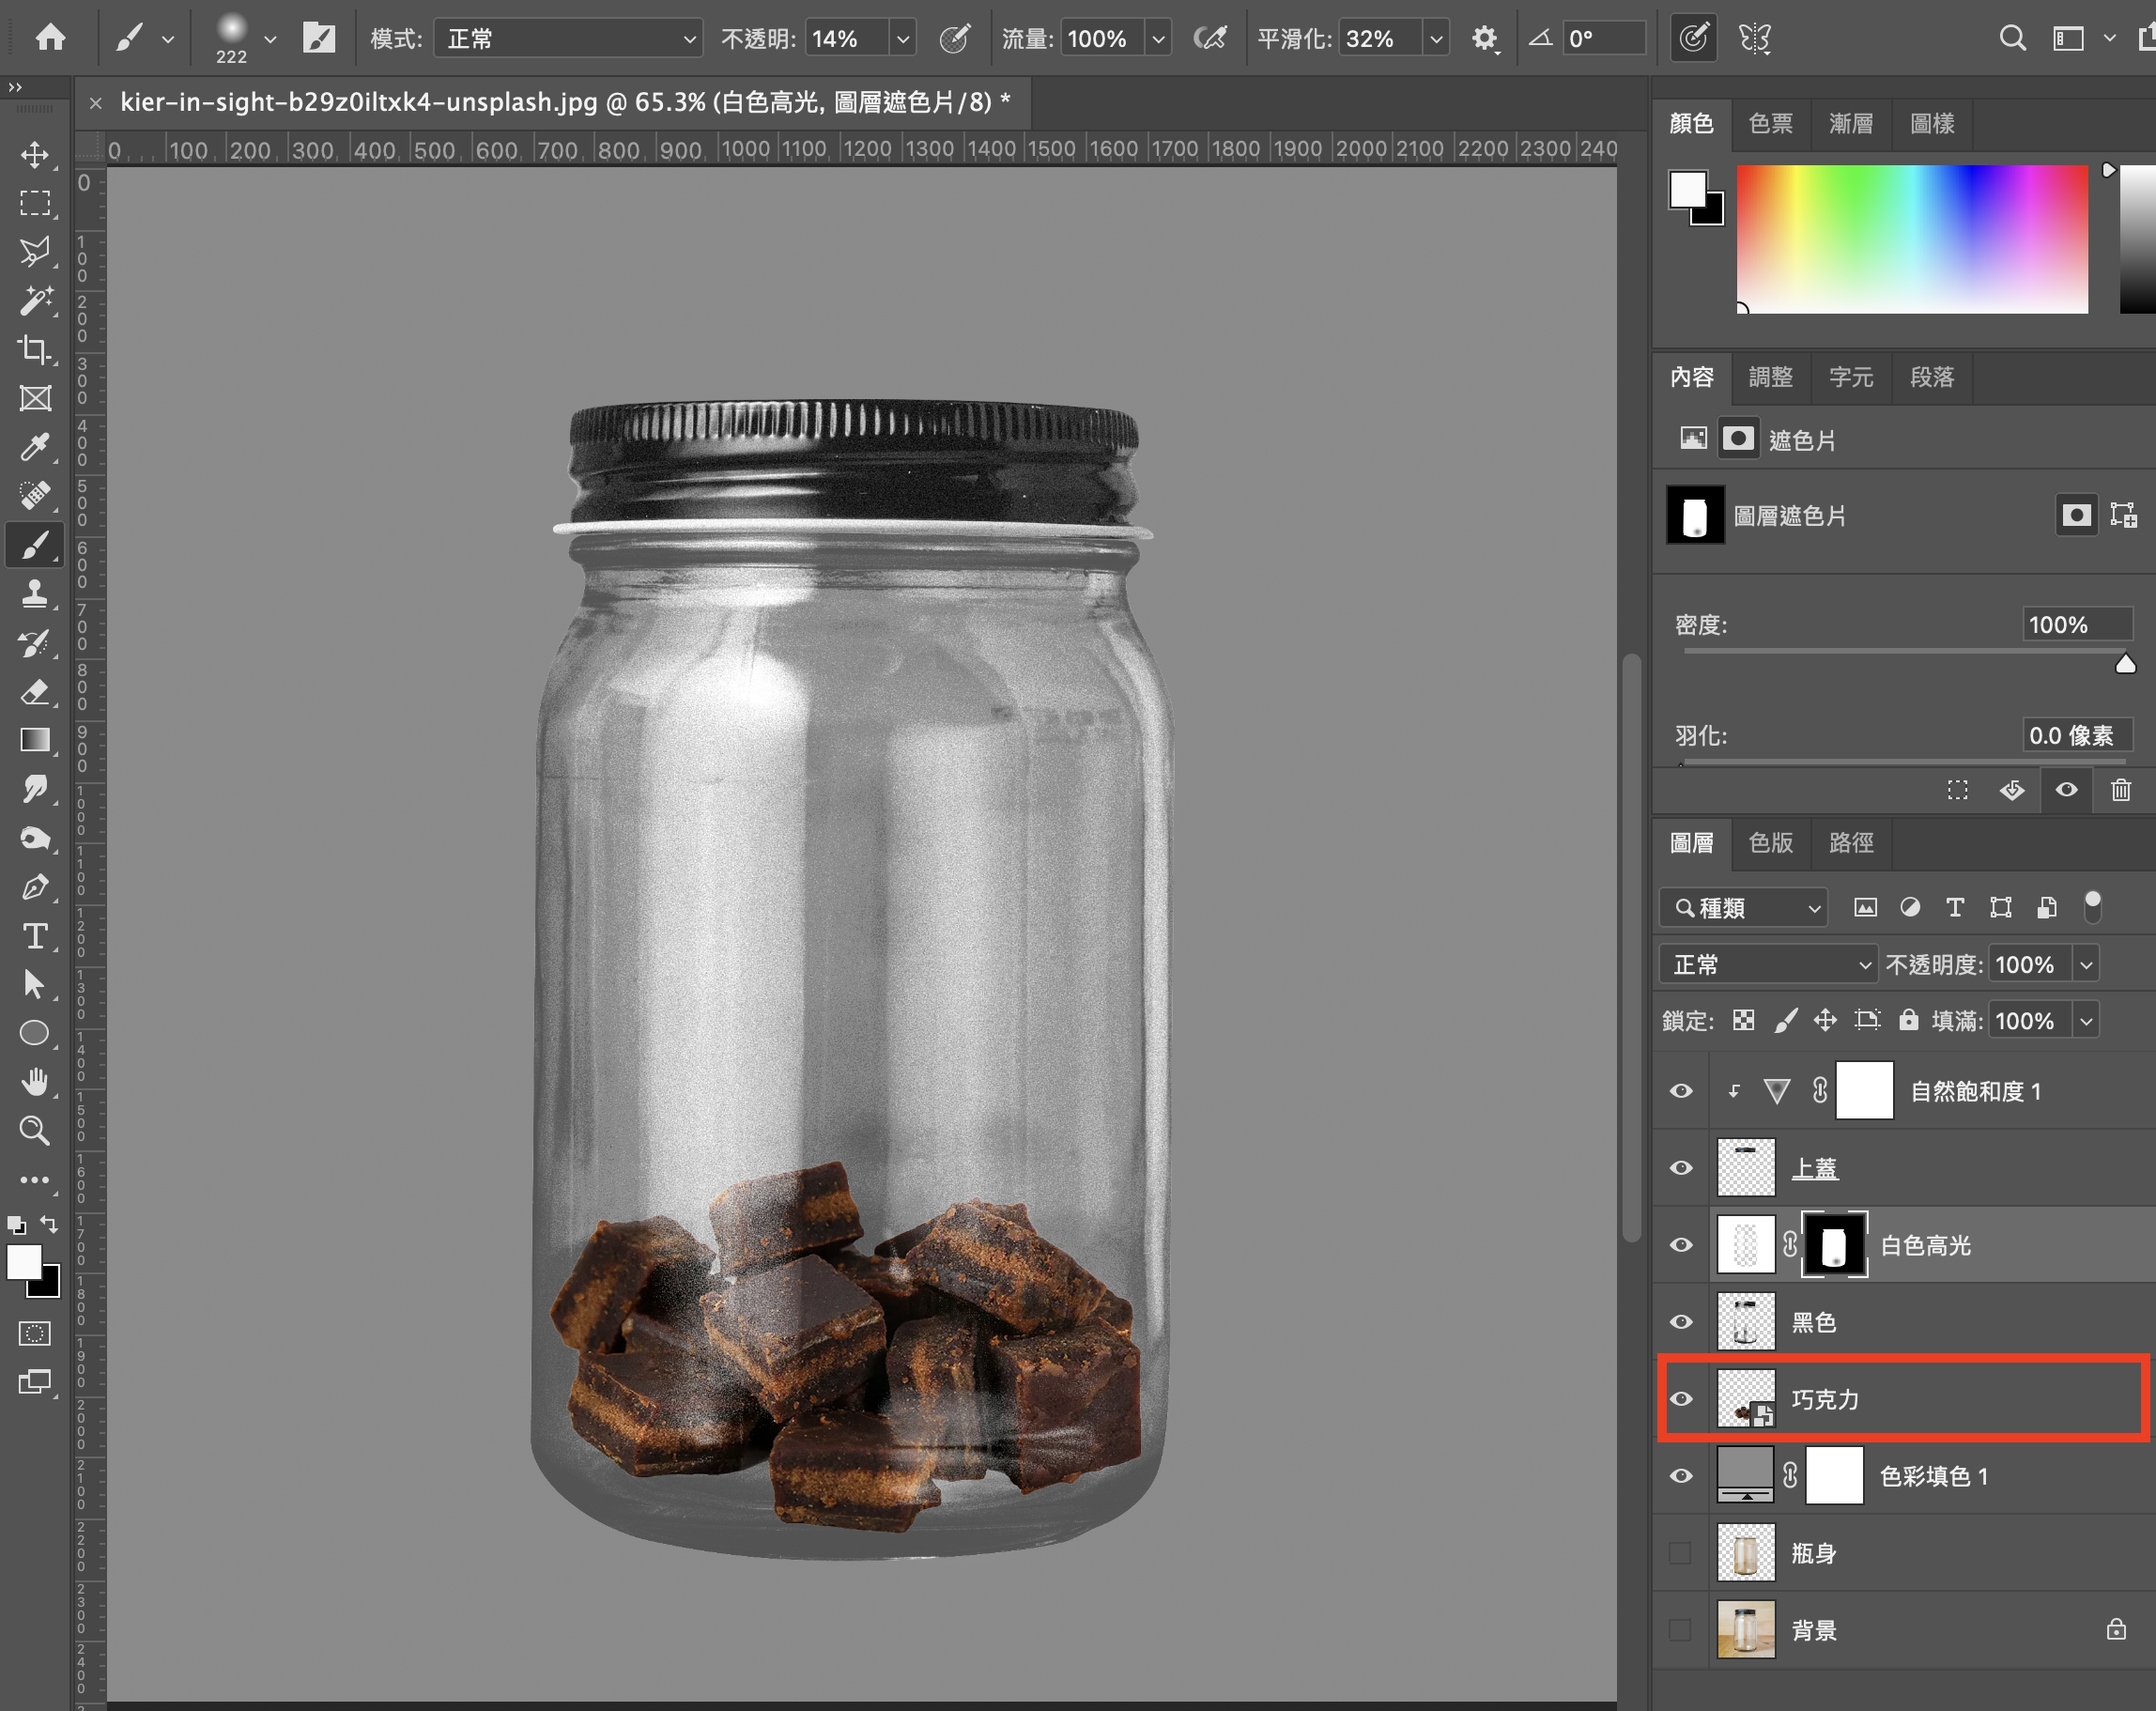The width and height of the screenshot is (2156, 1711).
Task: Switch to the 色版 tab
Action: (x=1770, y=843)
